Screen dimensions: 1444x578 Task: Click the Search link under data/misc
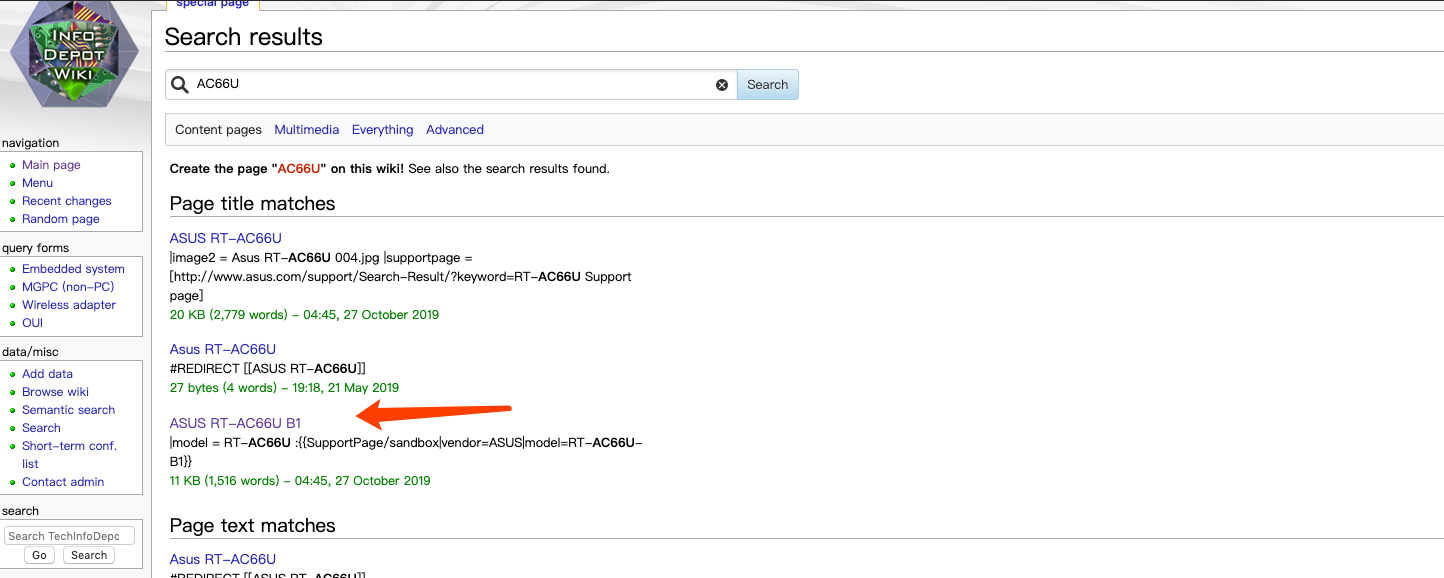41,428
